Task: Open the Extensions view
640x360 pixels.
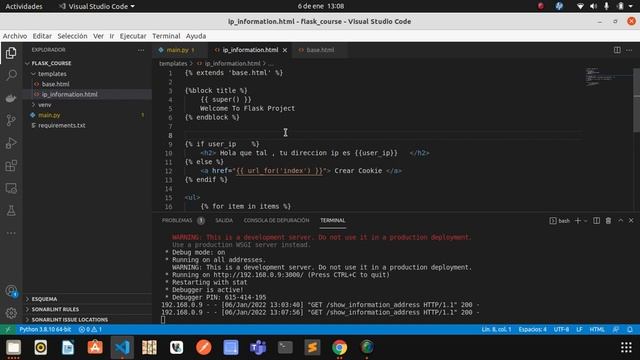Action: coord(11,166)
